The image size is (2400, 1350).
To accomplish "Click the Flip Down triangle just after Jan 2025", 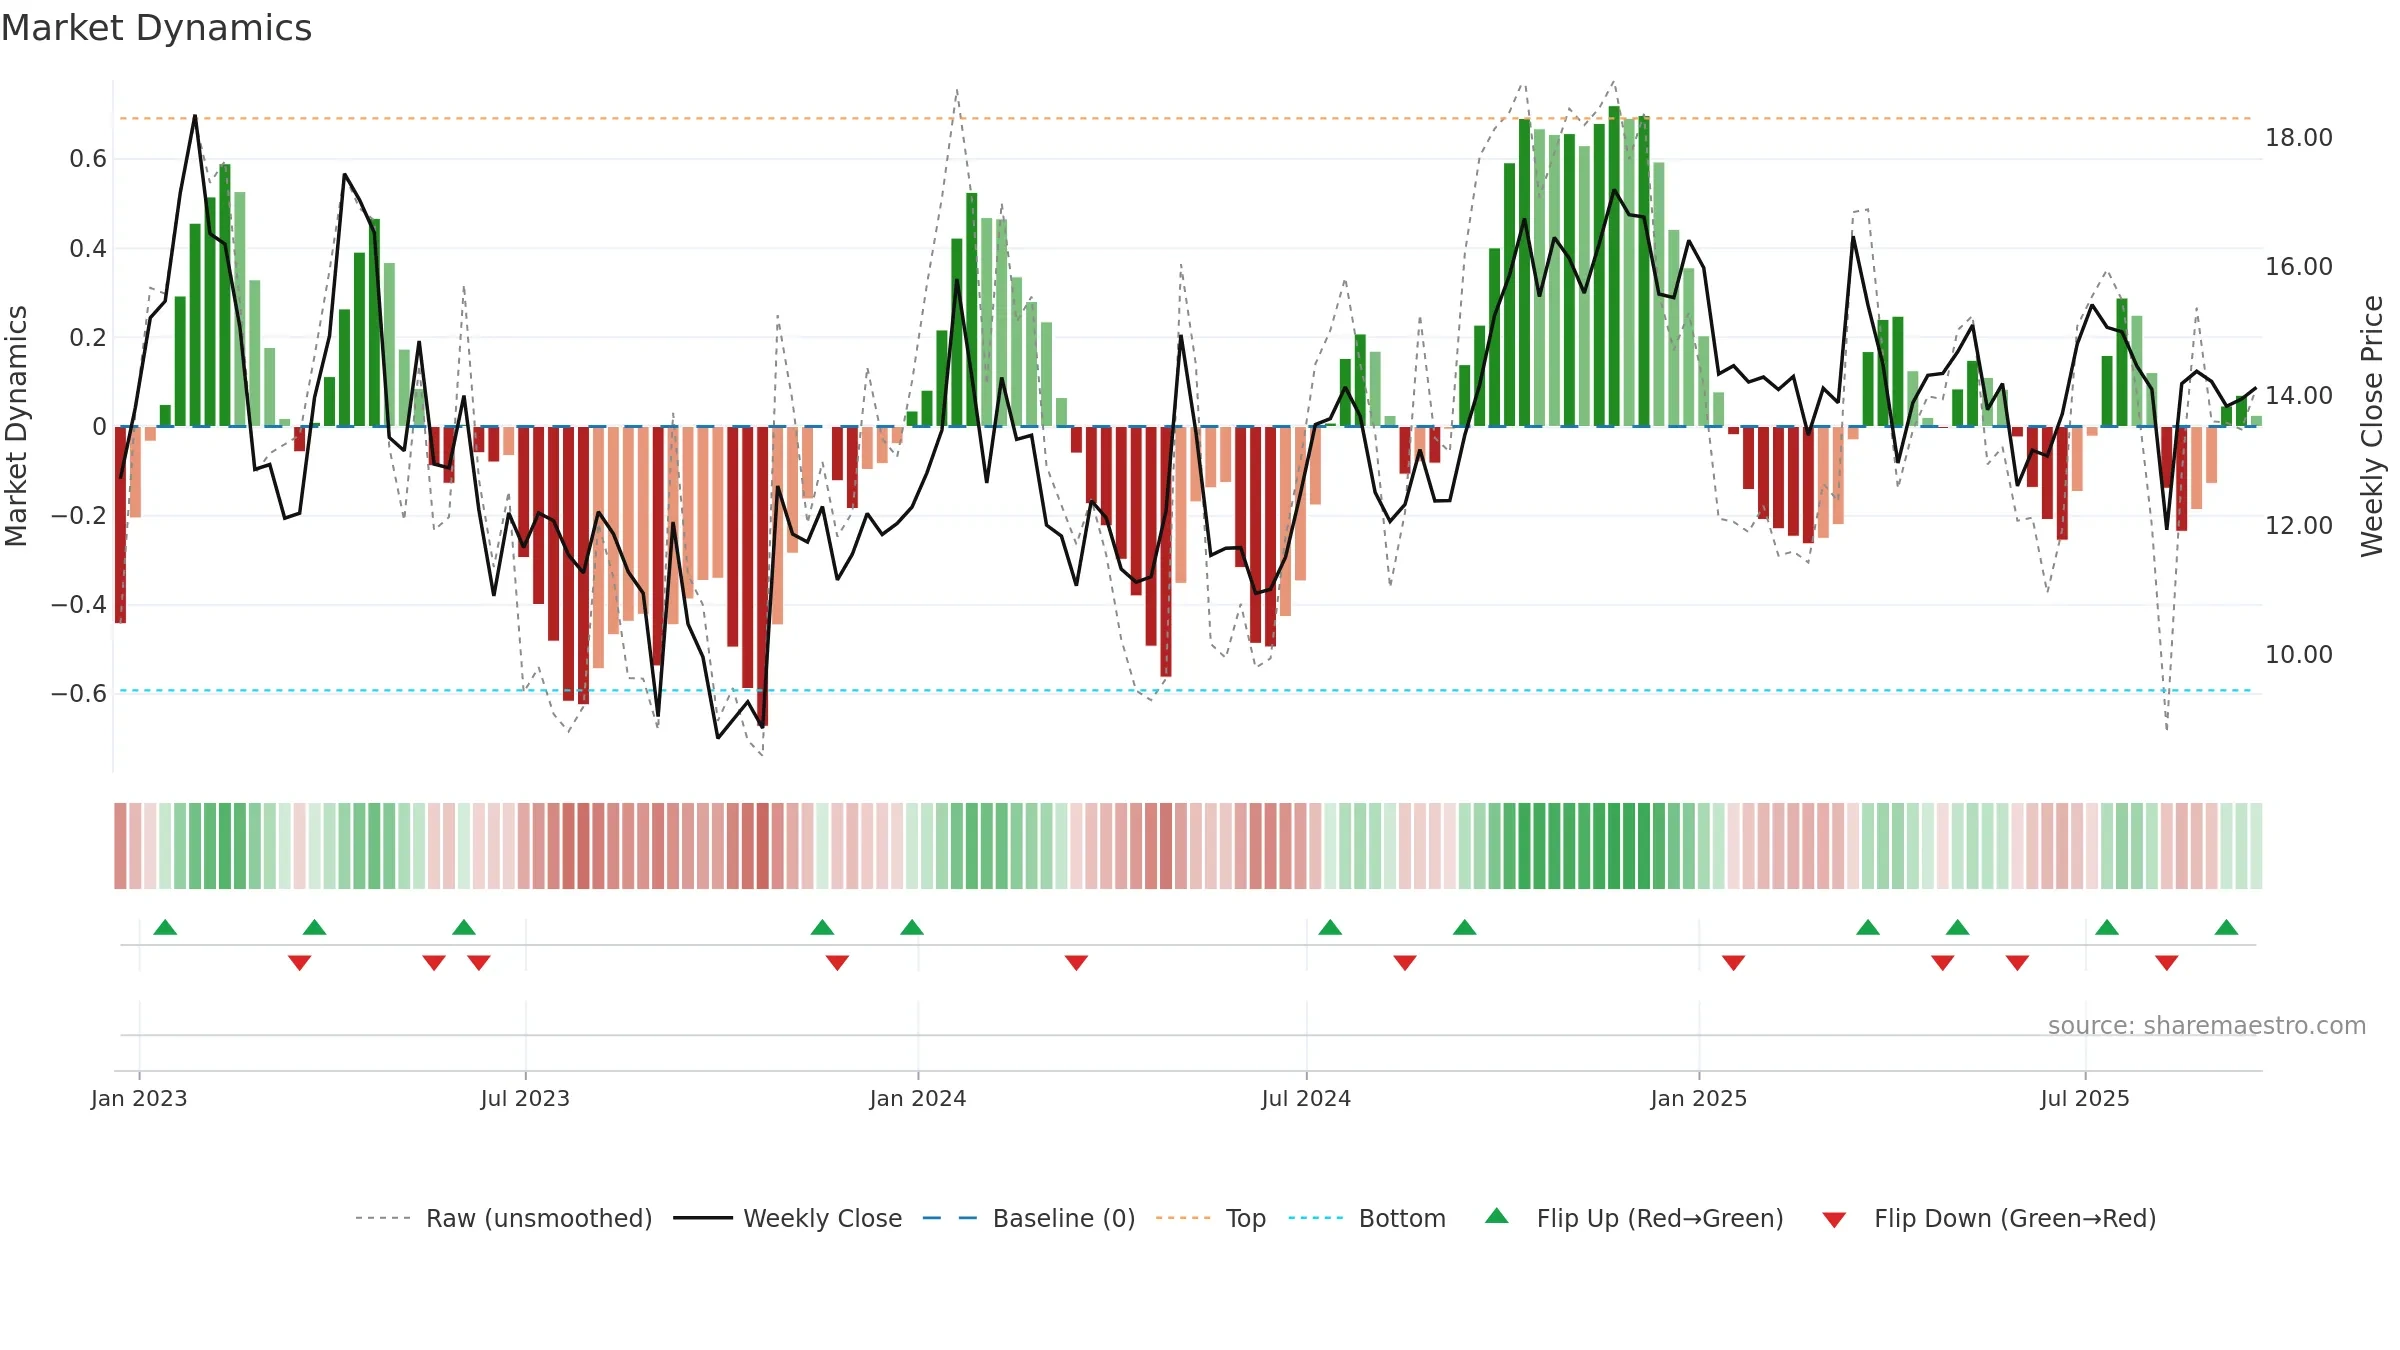I will 1734,962.
